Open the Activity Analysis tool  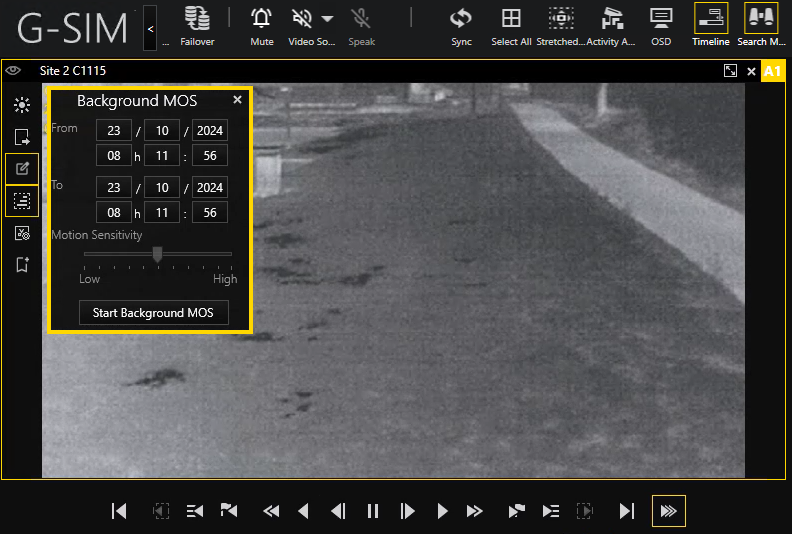pos(611,19)
